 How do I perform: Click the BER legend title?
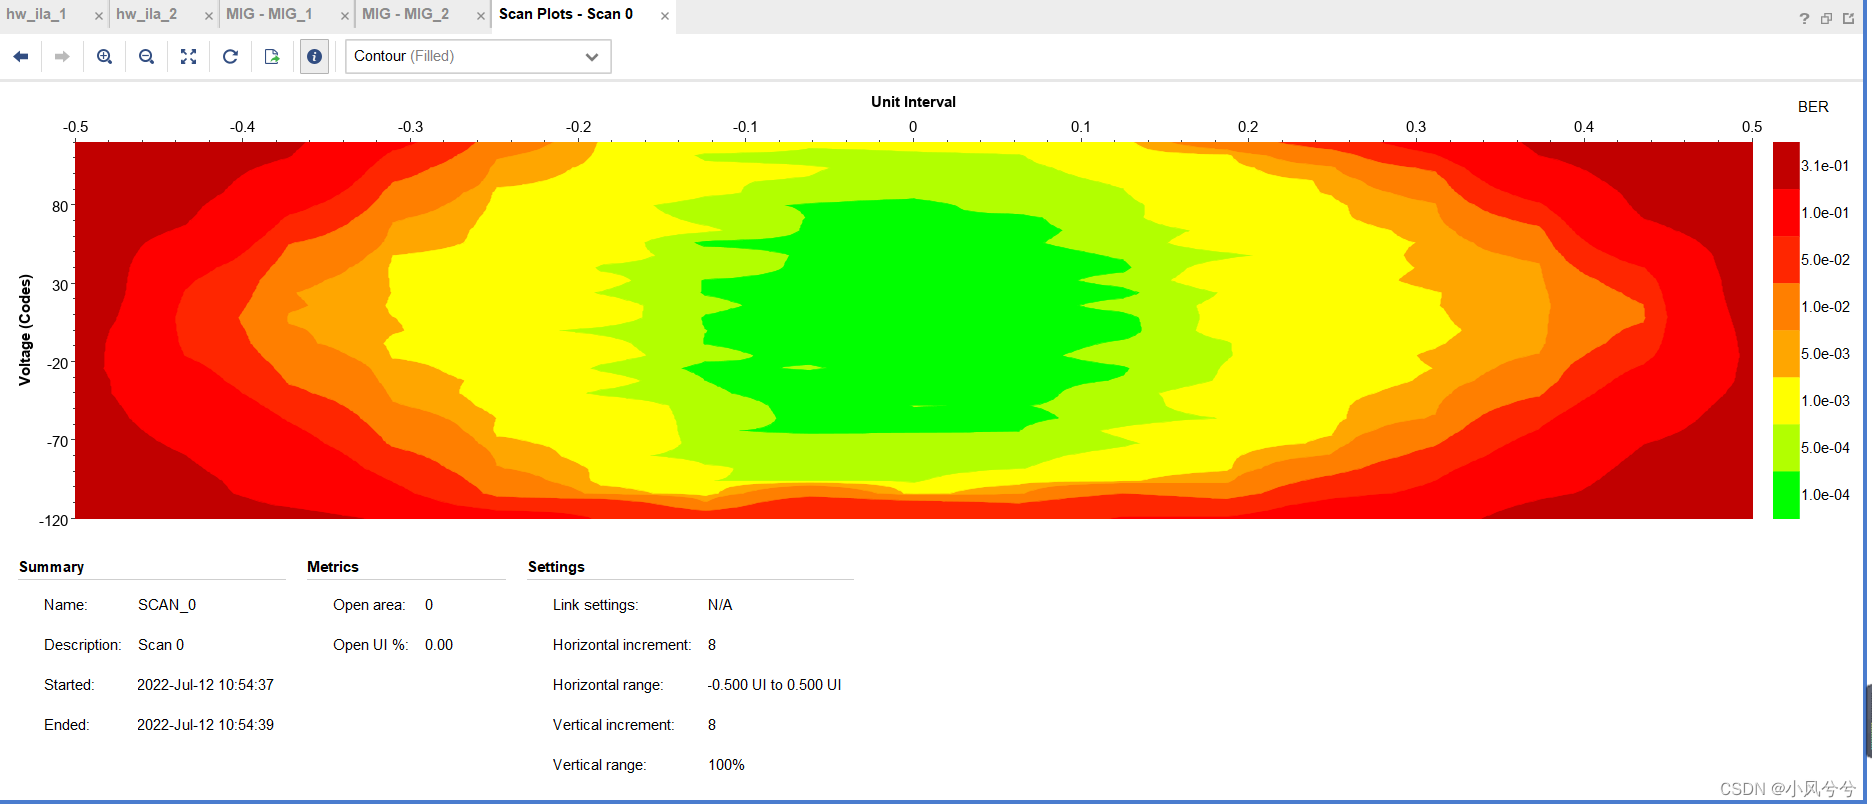point(1813,107)
